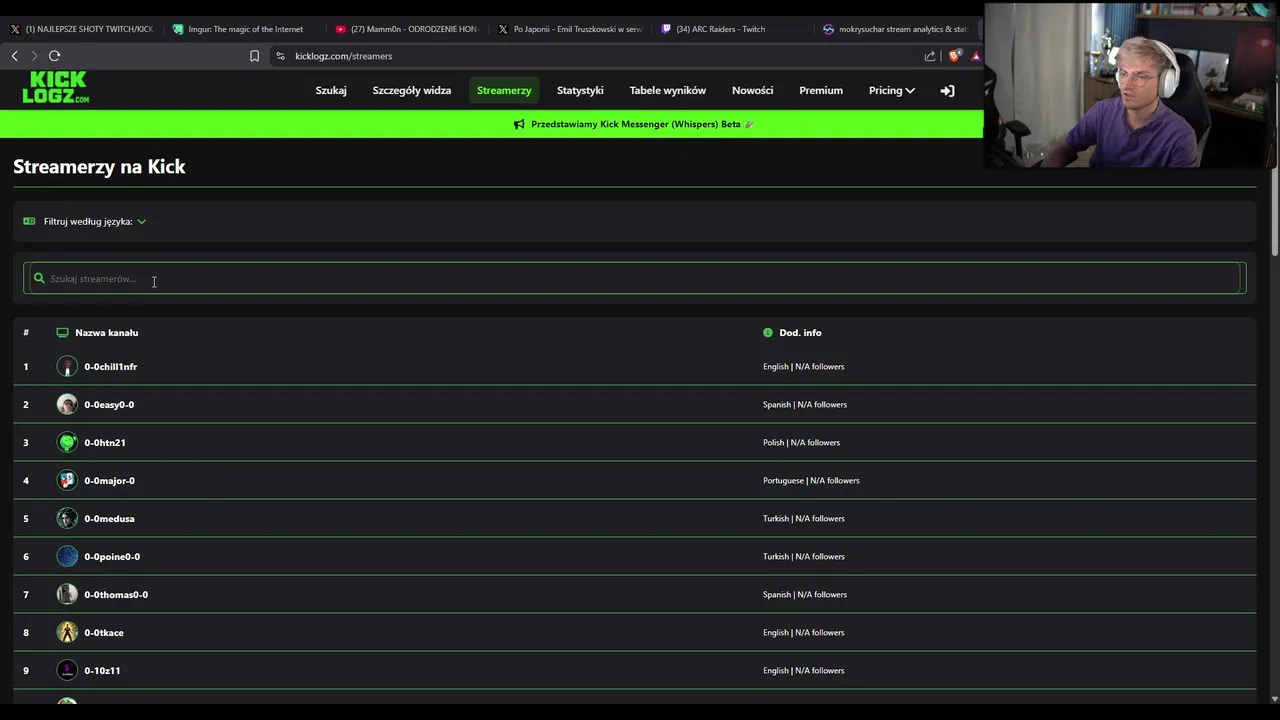
Task: Click the language filter icon
Action: [x=29, y=221]
